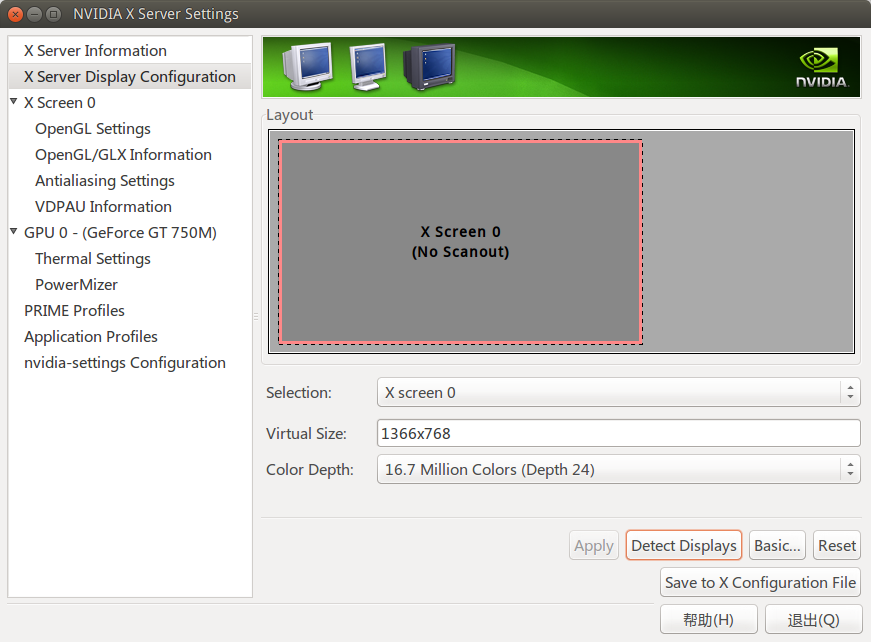Click the 退出(Q) quit button
The width and height of the screenshot is (871, 642).
click(813, 620)
